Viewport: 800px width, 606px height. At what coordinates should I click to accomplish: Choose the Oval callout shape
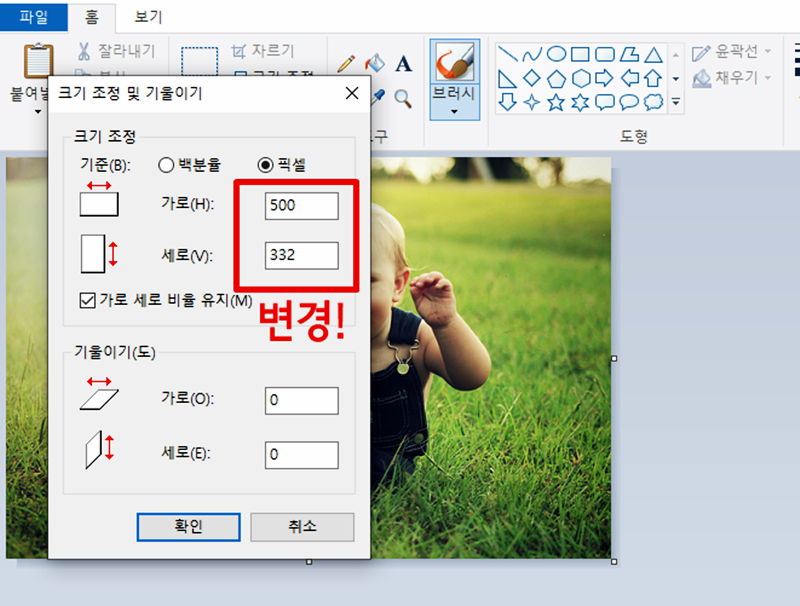pos(629,102)
